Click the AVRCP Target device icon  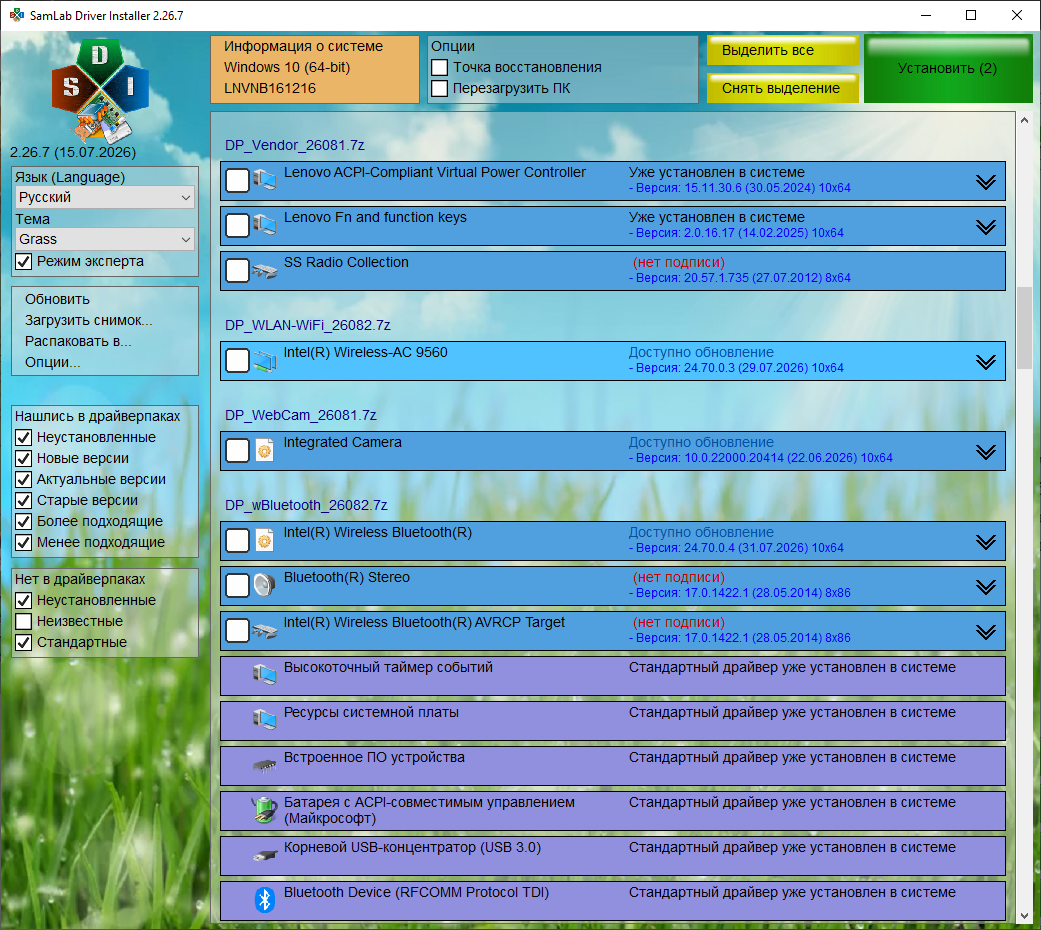264,630
